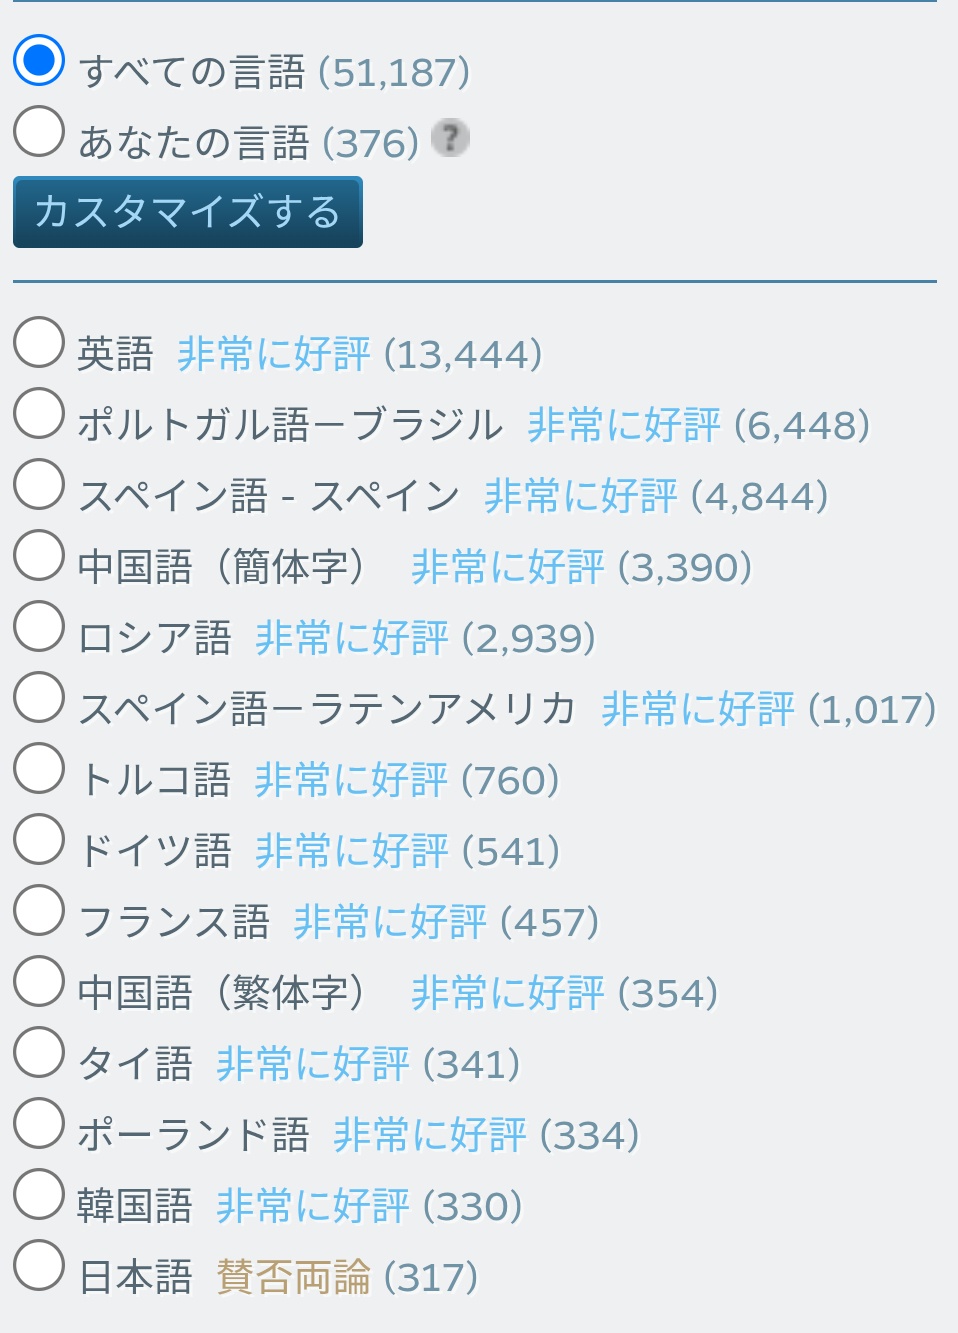Select 中国語（簡体字）radio button
Viewport: 958px width, 1333px height.
[39, 555]
